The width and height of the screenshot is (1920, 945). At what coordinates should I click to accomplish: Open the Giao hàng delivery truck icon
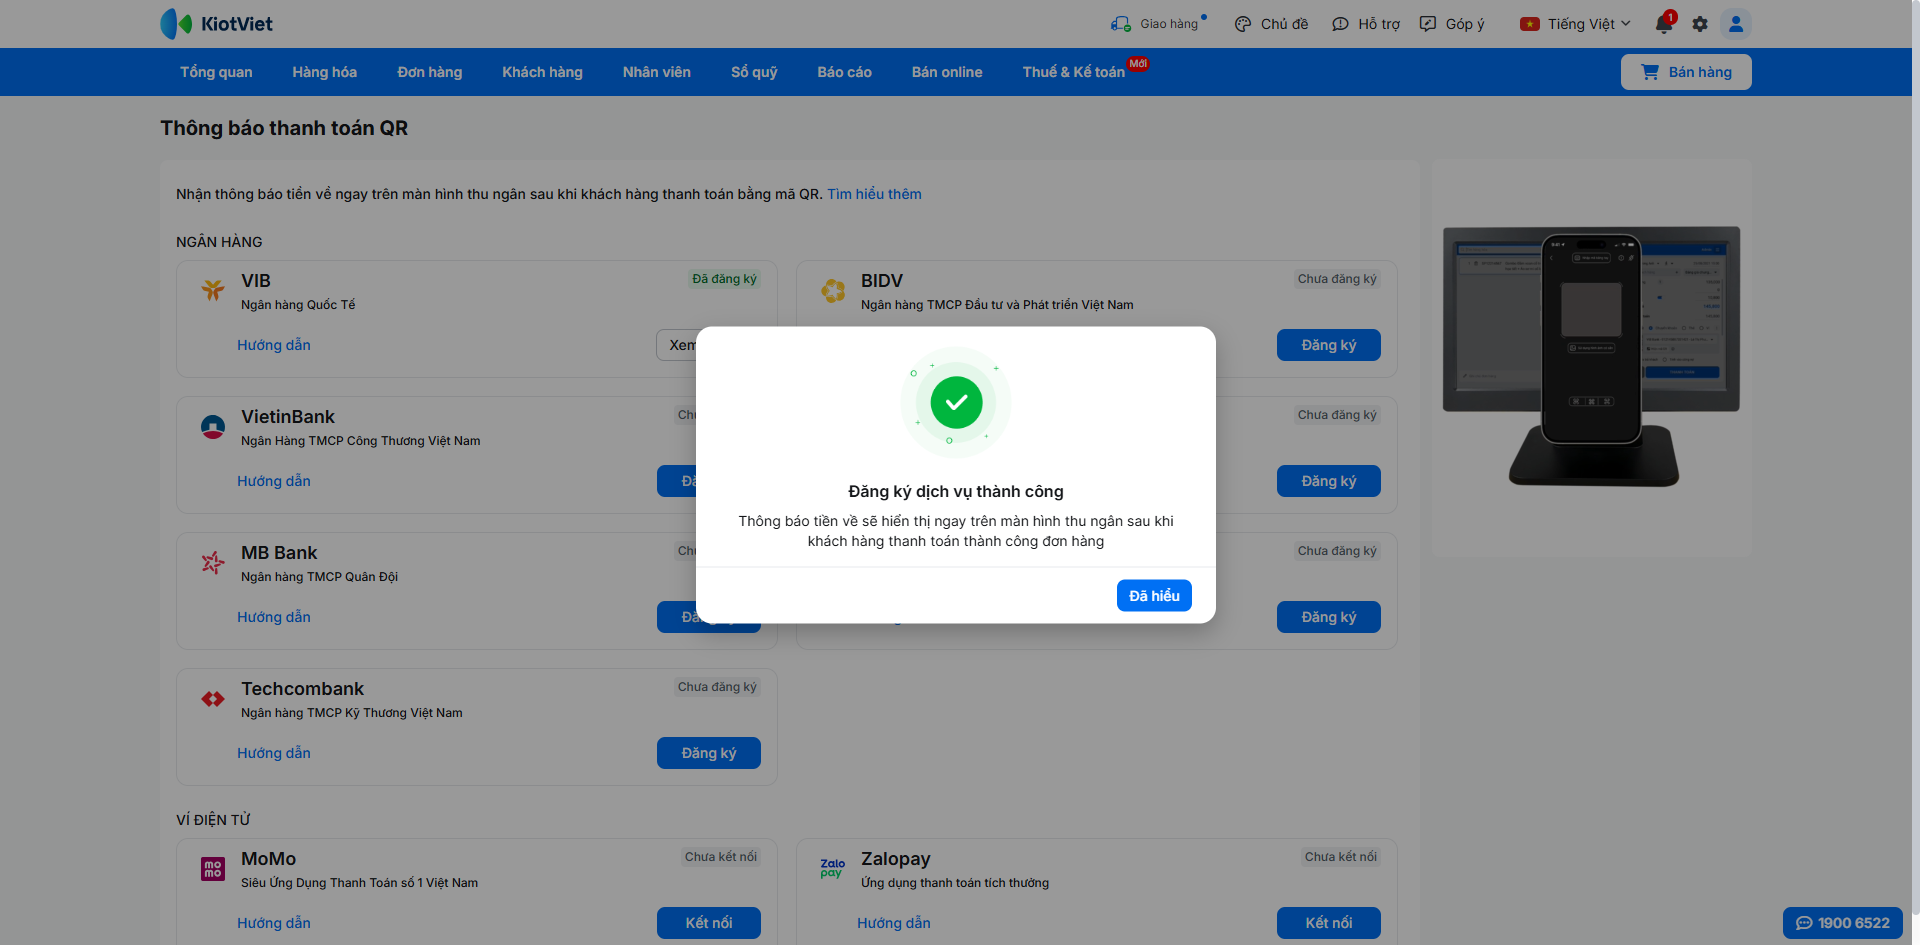click(x=1120, y=24)
